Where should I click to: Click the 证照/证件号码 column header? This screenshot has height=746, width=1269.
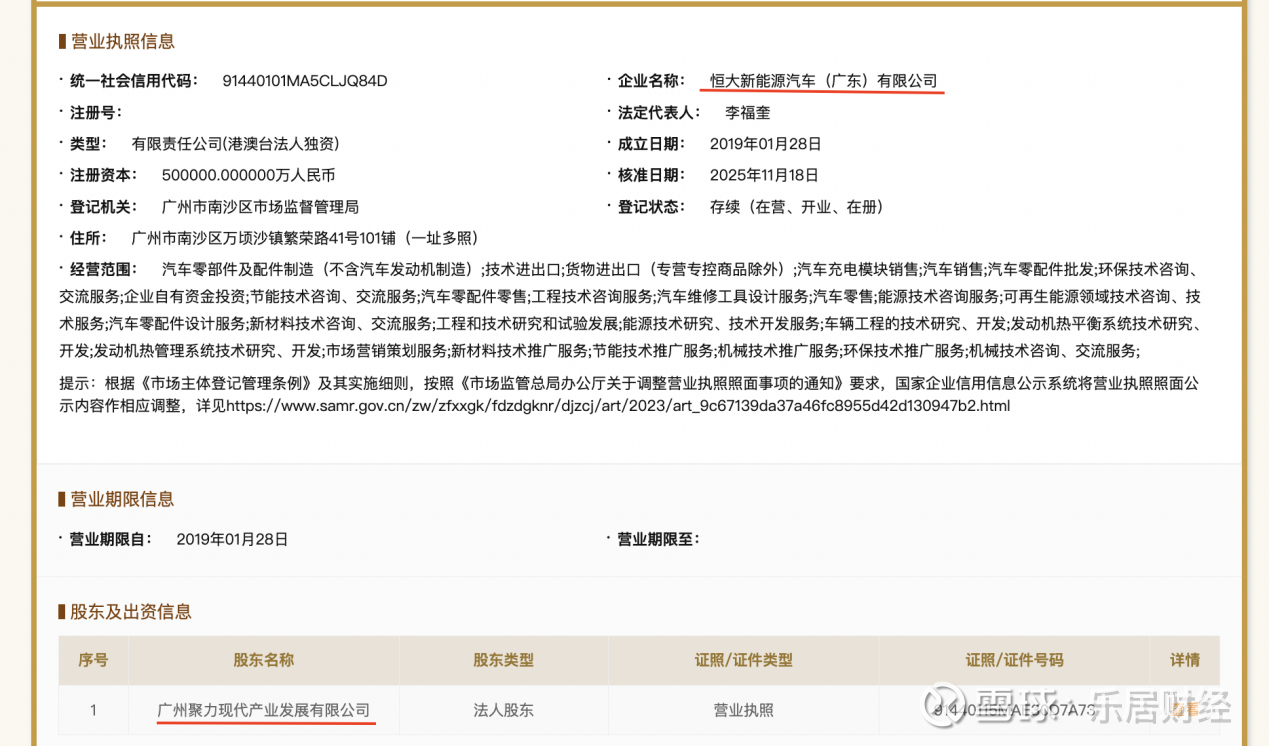(1014, 660)
